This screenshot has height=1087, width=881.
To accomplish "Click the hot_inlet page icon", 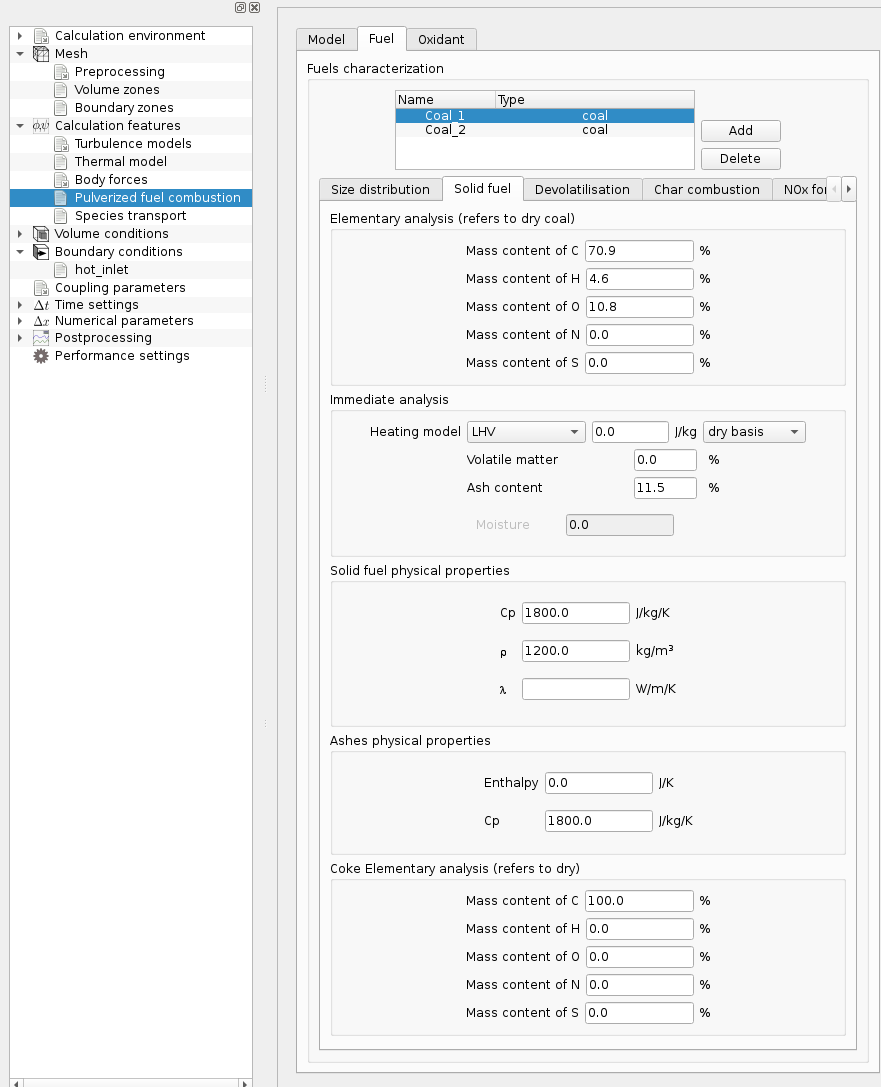I will [61, 270].
